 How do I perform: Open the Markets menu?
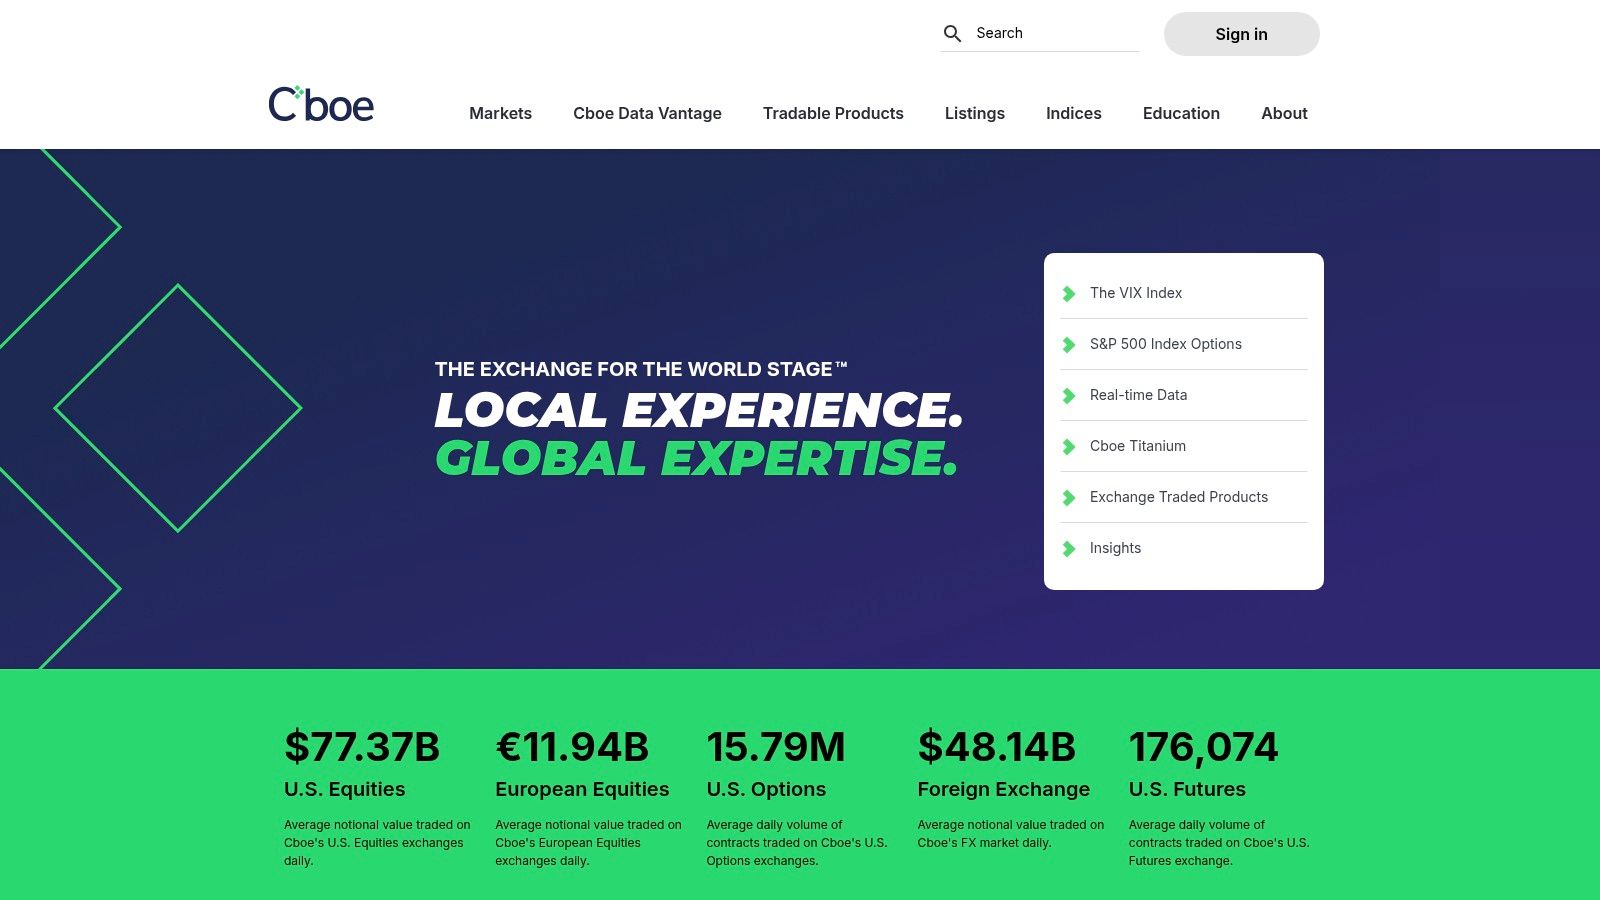click(x=500, y=113)
